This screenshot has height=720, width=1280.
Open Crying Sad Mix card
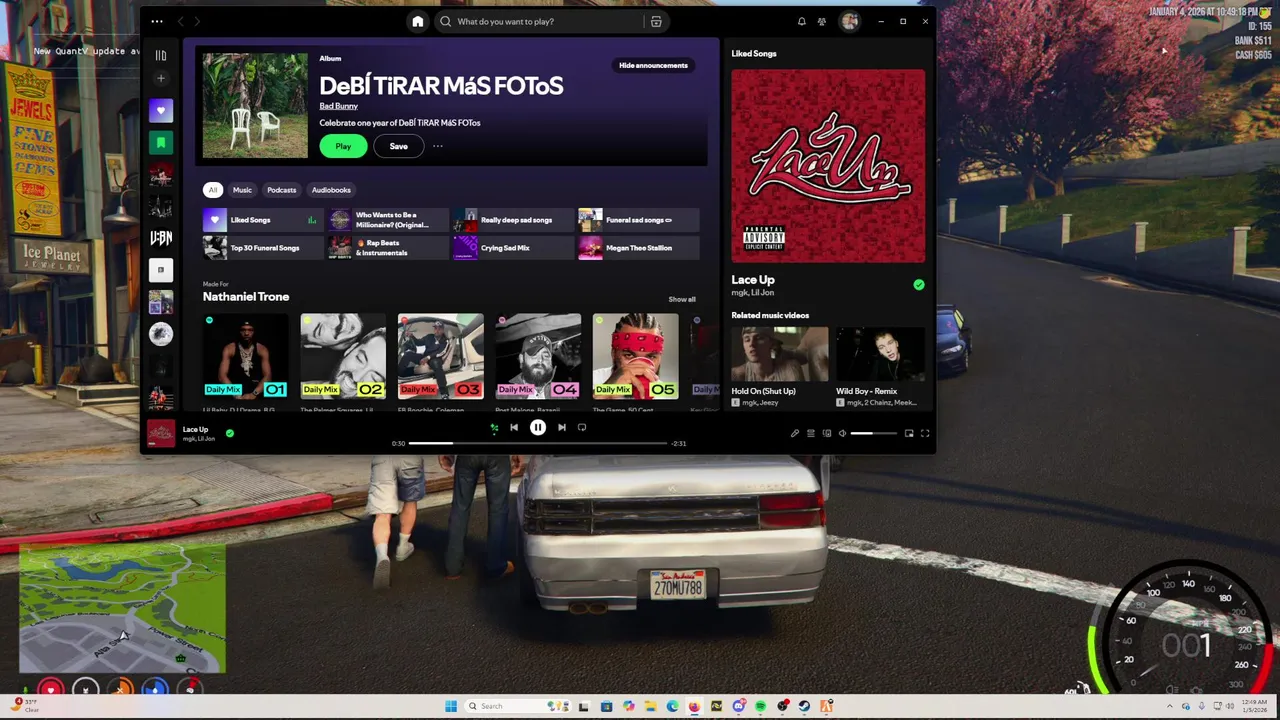[x=514, y=248]
